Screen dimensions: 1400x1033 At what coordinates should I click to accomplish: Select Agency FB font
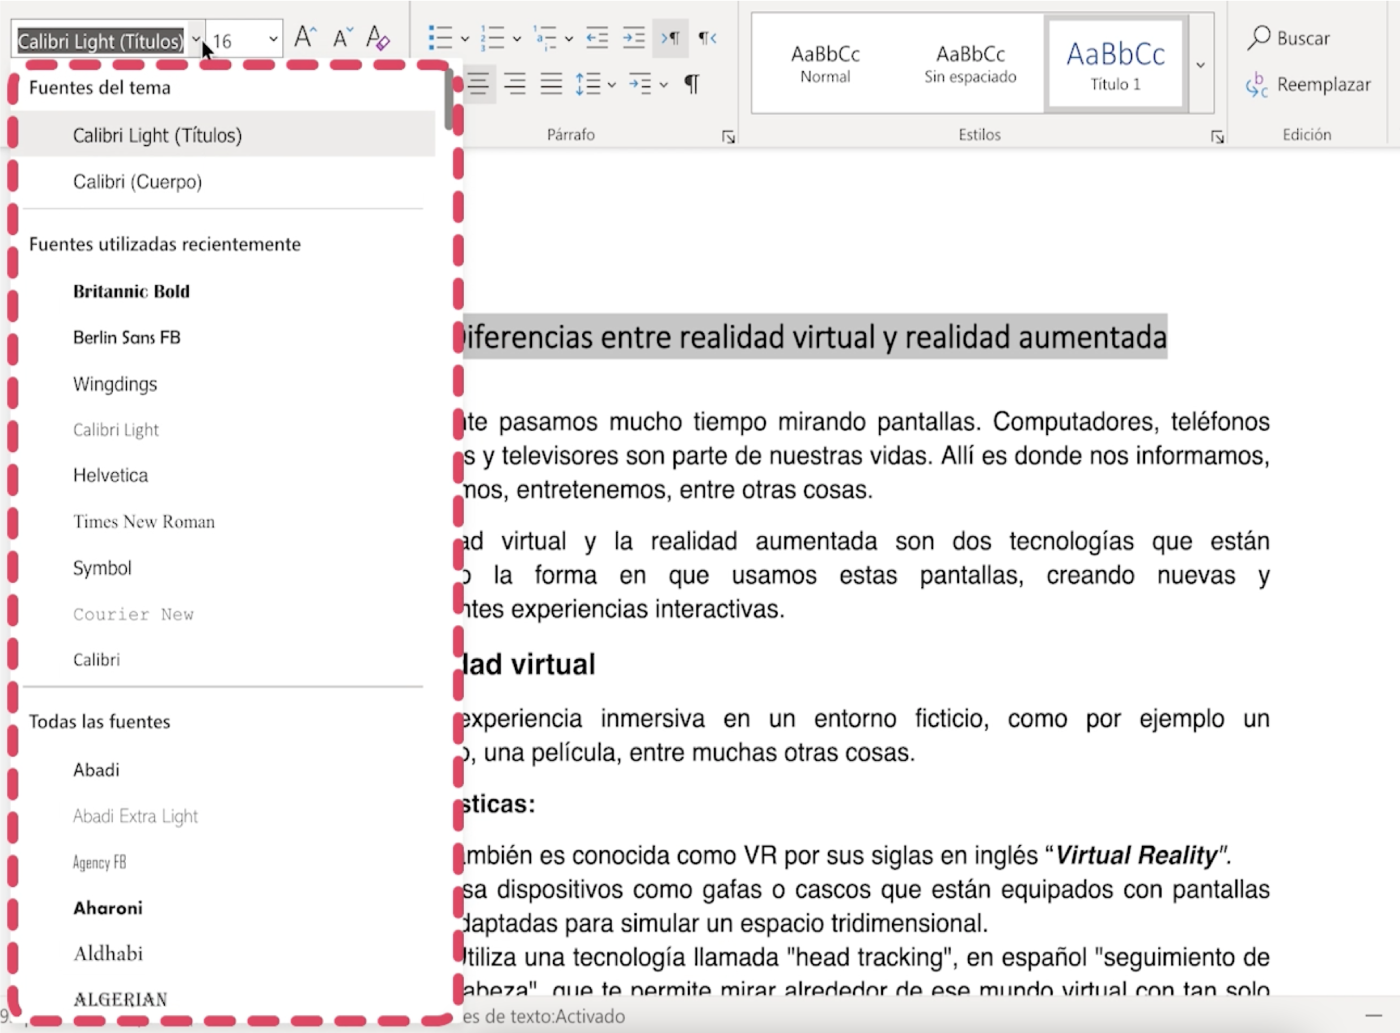(x=227, y=862)
